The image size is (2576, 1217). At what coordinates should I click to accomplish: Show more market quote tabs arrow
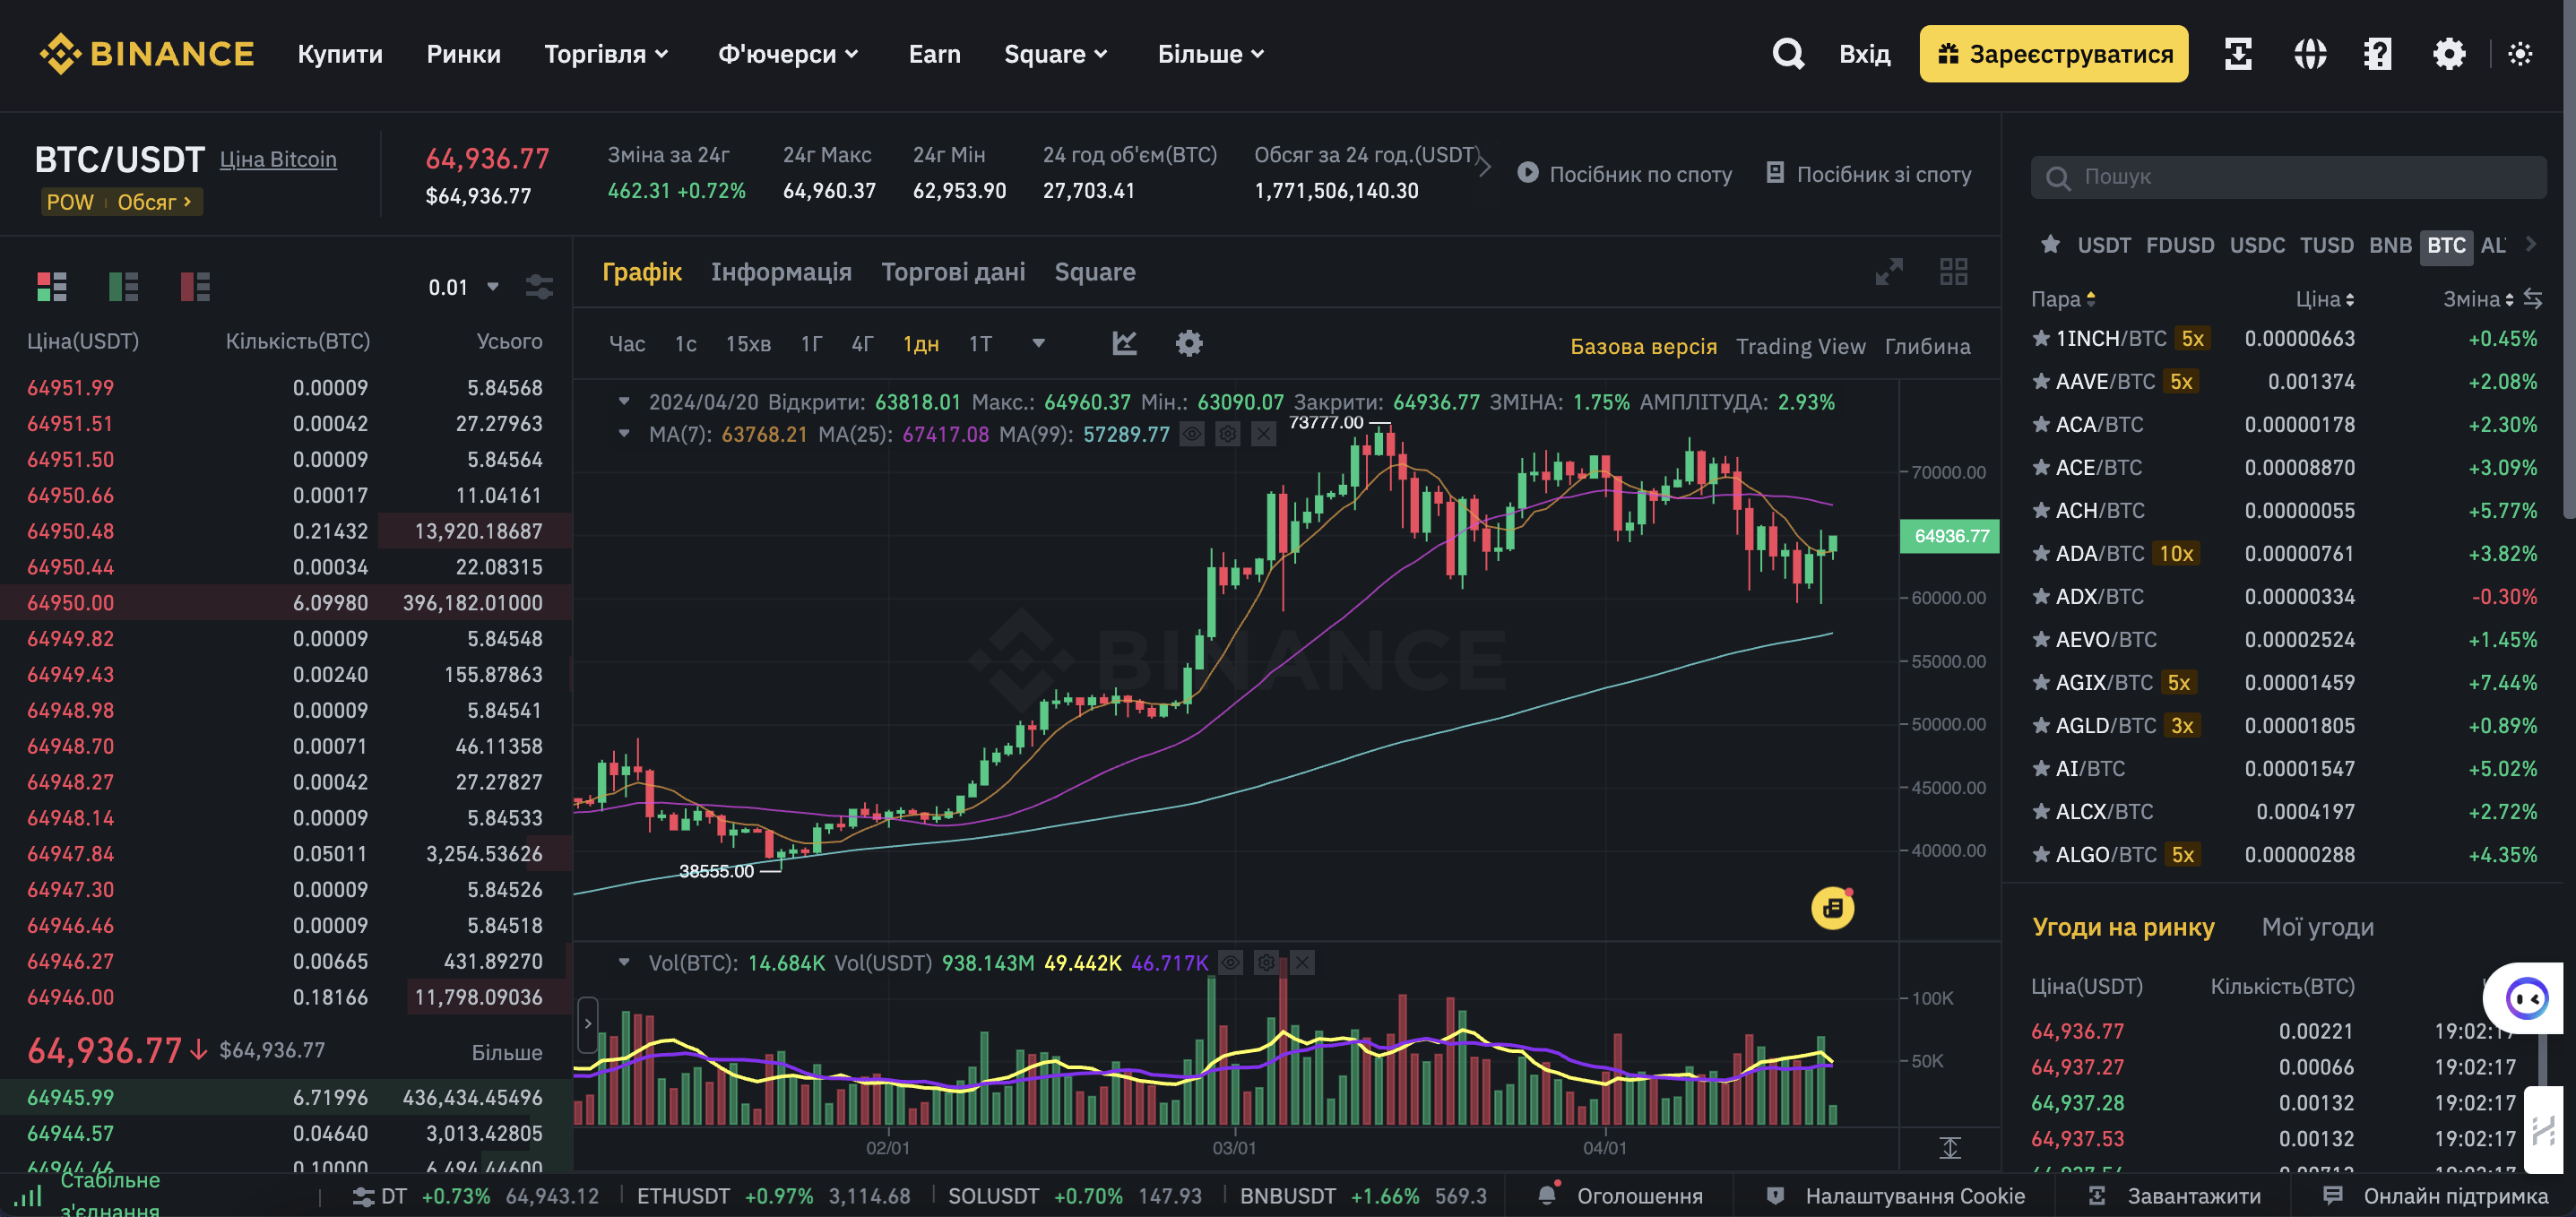pyautogui.click(x=2531, y=243)
